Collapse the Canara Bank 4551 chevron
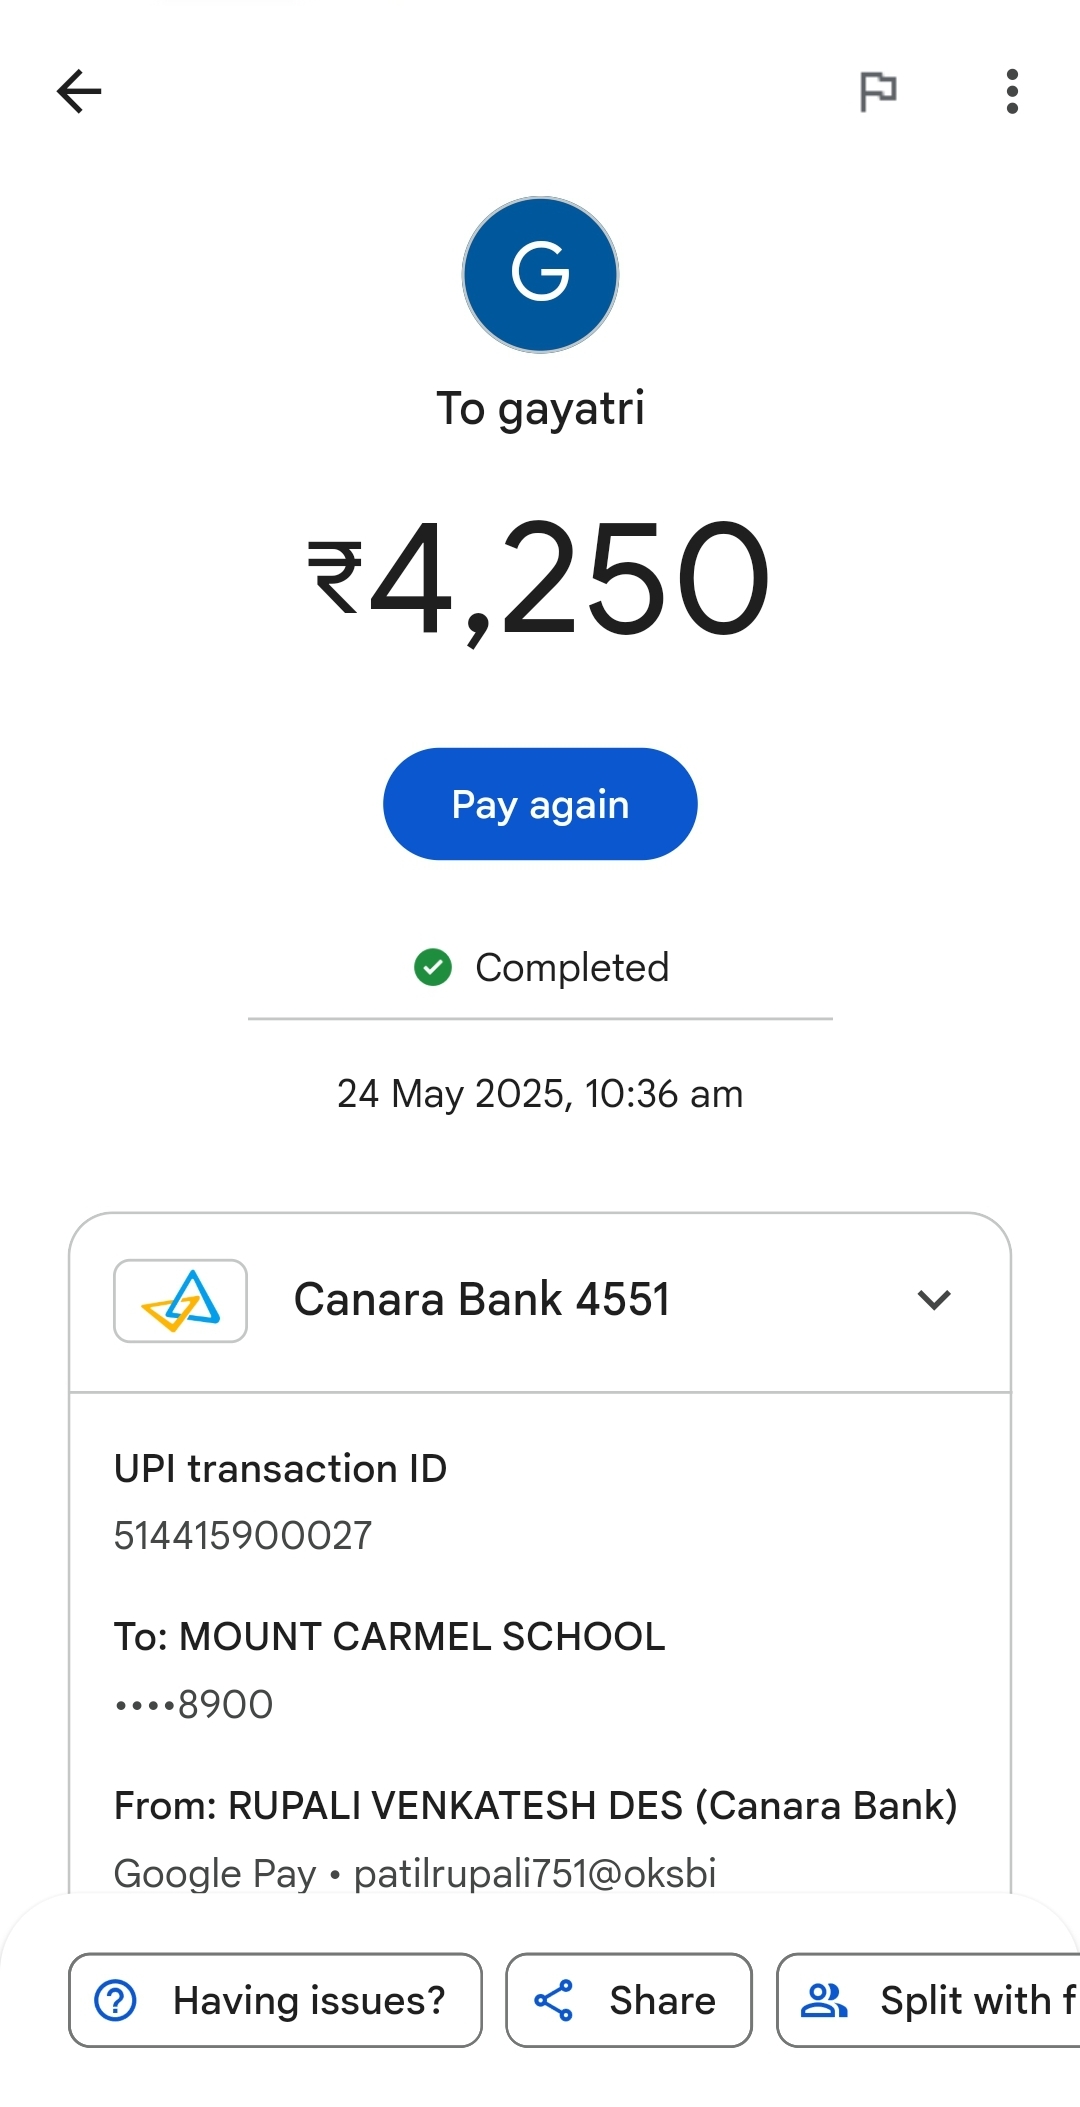The image size is (1080, 2107). [x=934, y=1300]
